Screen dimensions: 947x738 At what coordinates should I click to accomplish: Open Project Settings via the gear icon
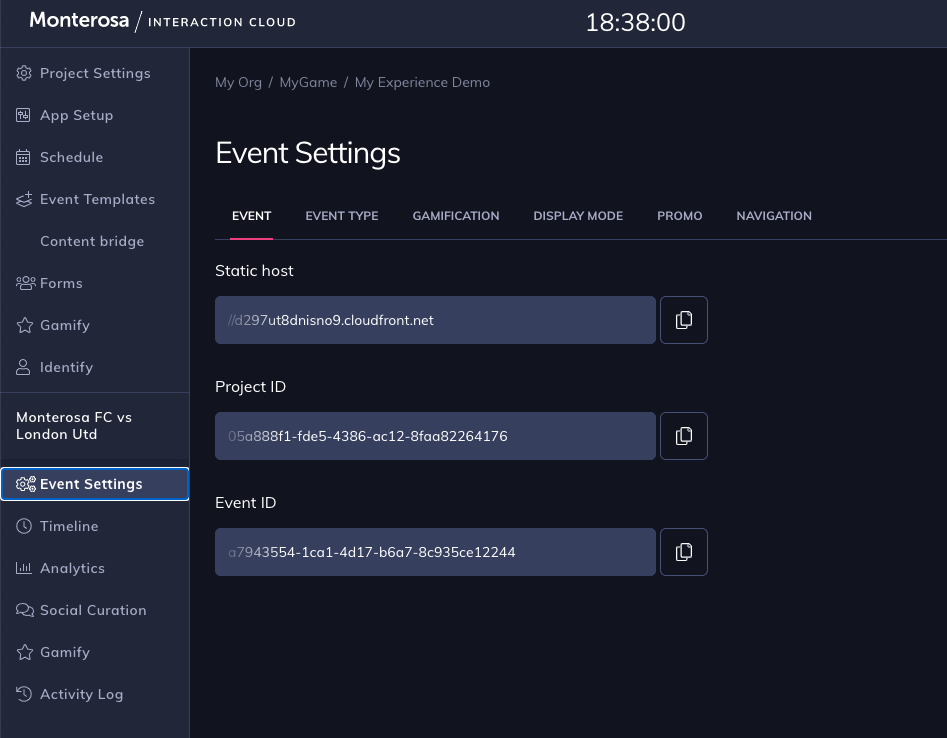[x=24, y=73]
